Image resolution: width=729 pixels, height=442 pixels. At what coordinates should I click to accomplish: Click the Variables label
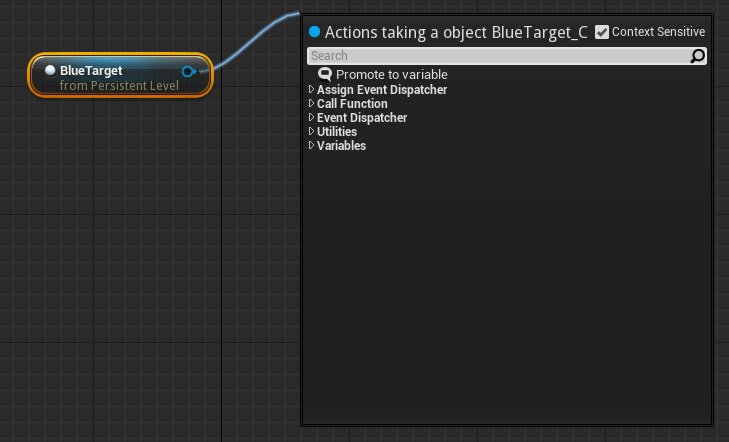click(341, 145)
